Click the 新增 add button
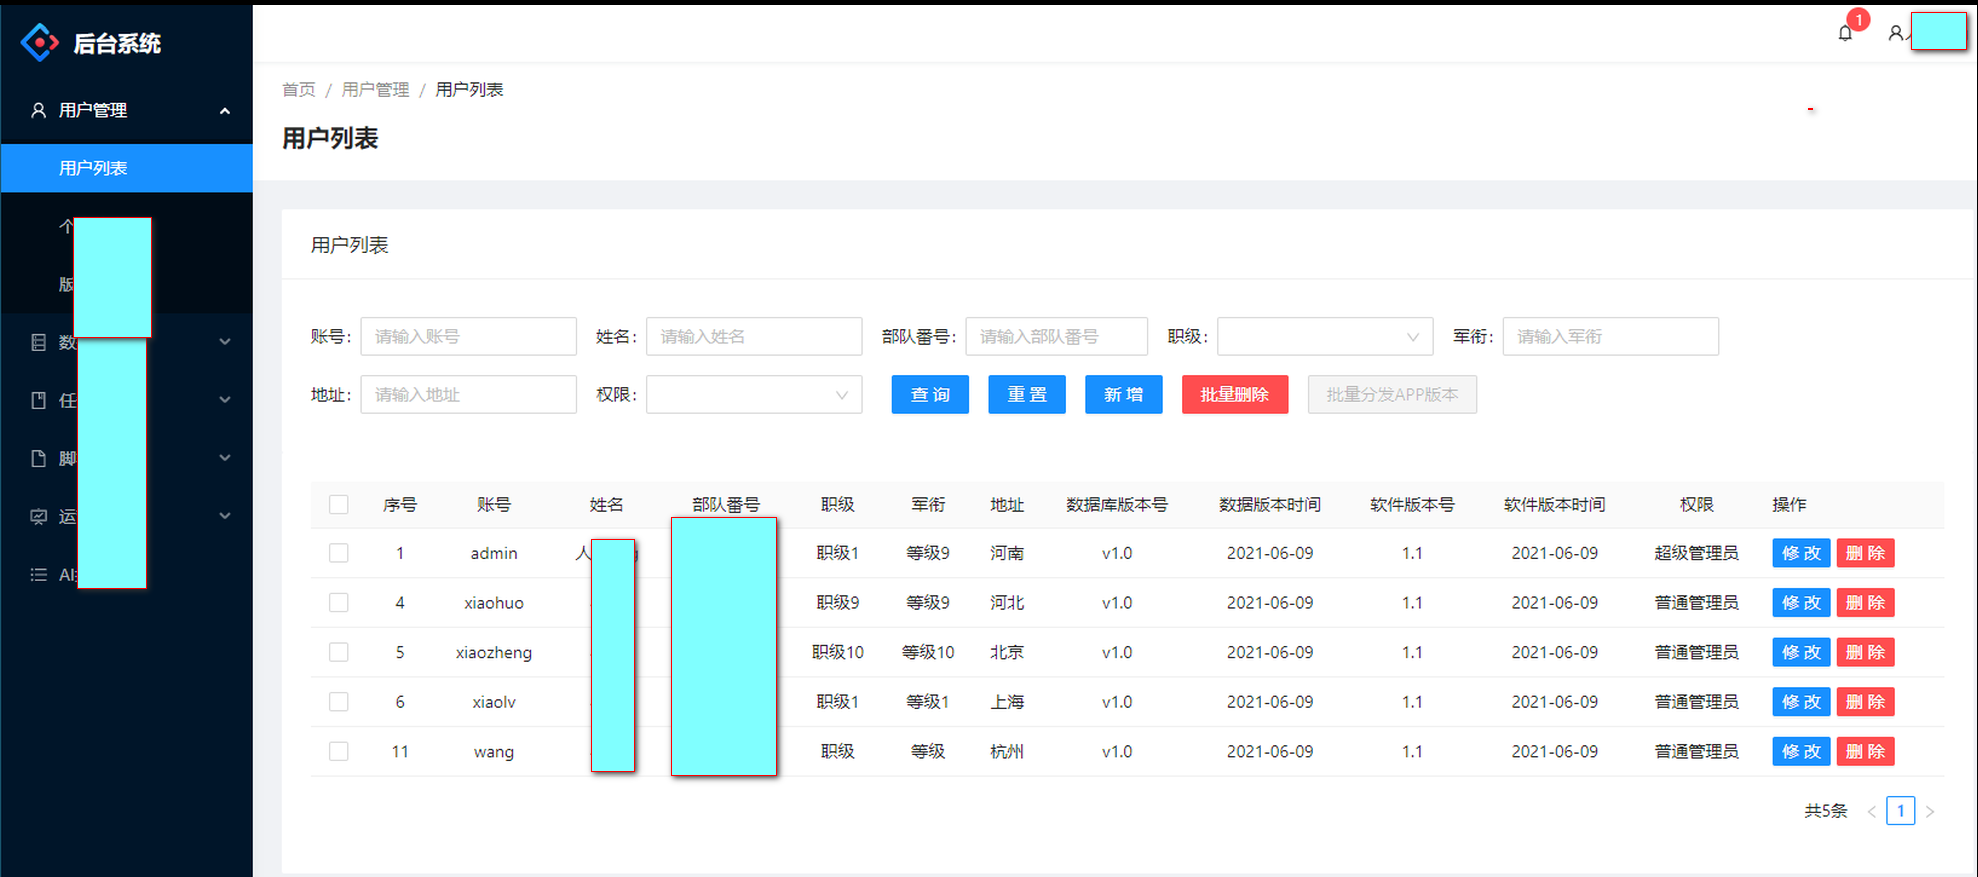 (1123, 394)
